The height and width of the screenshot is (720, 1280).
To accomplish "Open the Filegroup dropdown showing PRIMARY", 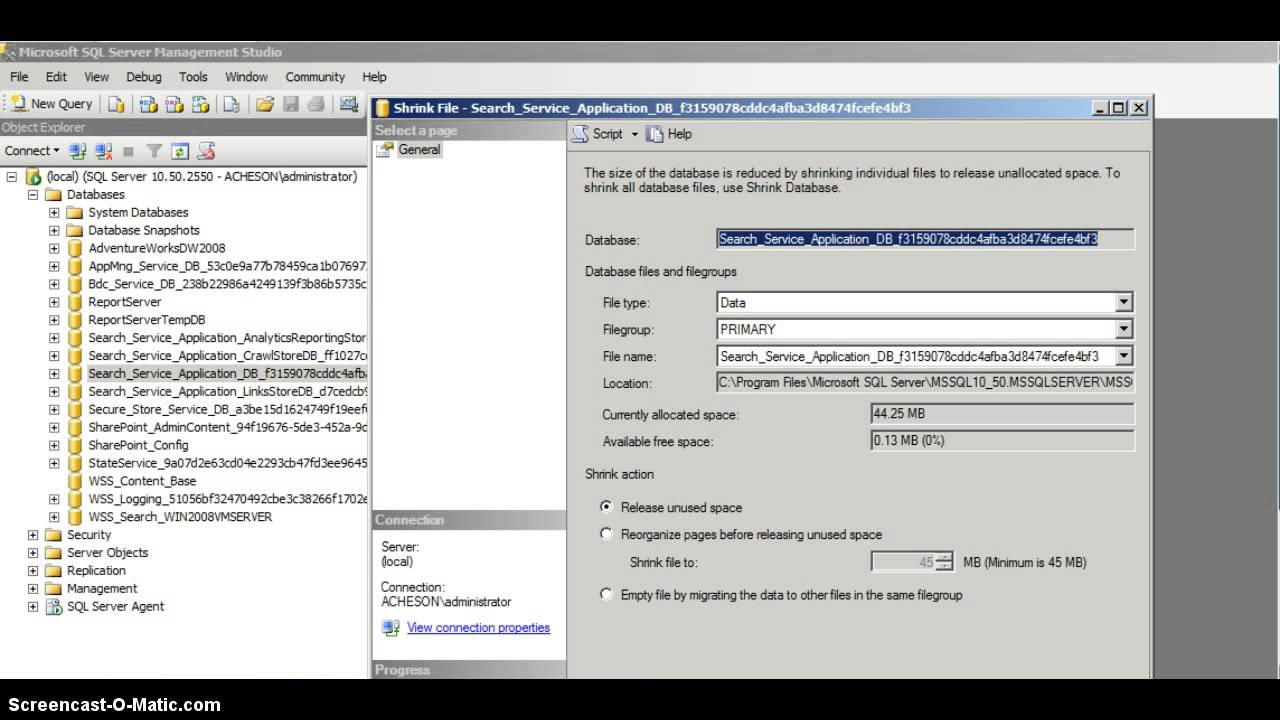I will point(1124,329).
